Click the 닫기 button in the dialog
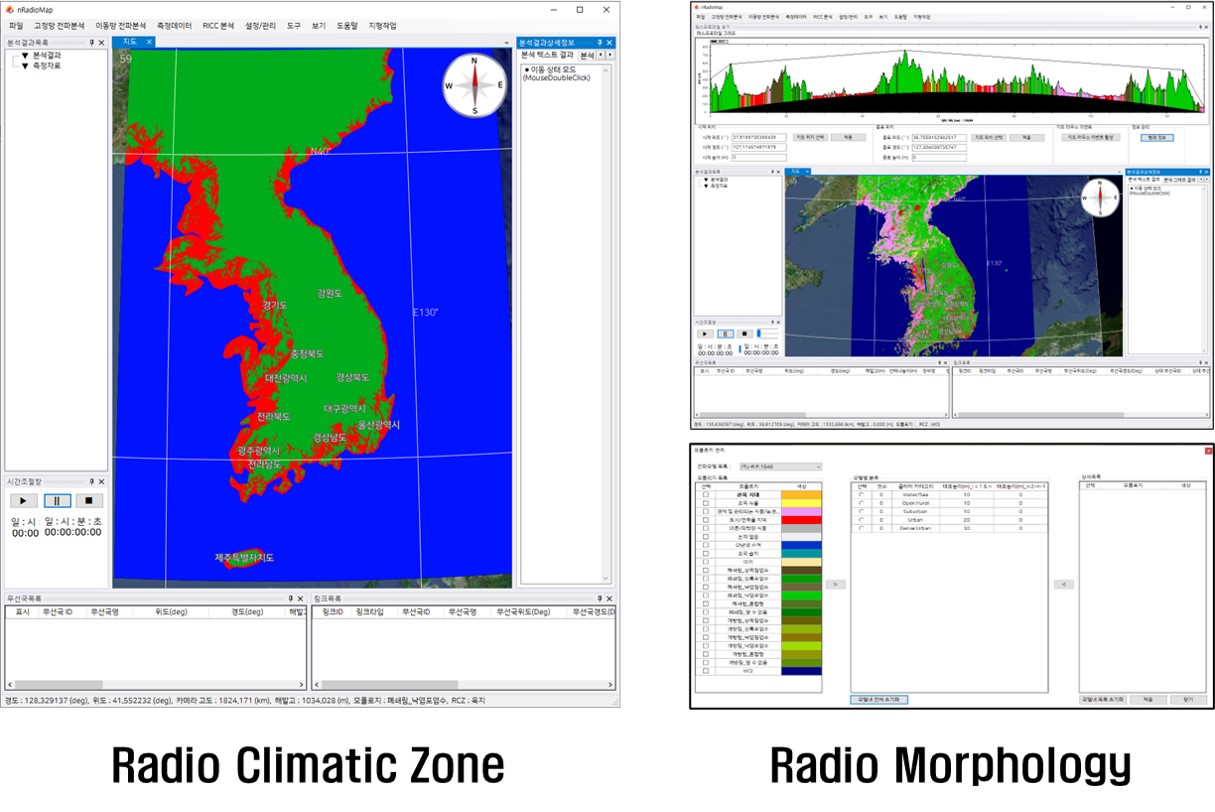 pos(1188,699)
